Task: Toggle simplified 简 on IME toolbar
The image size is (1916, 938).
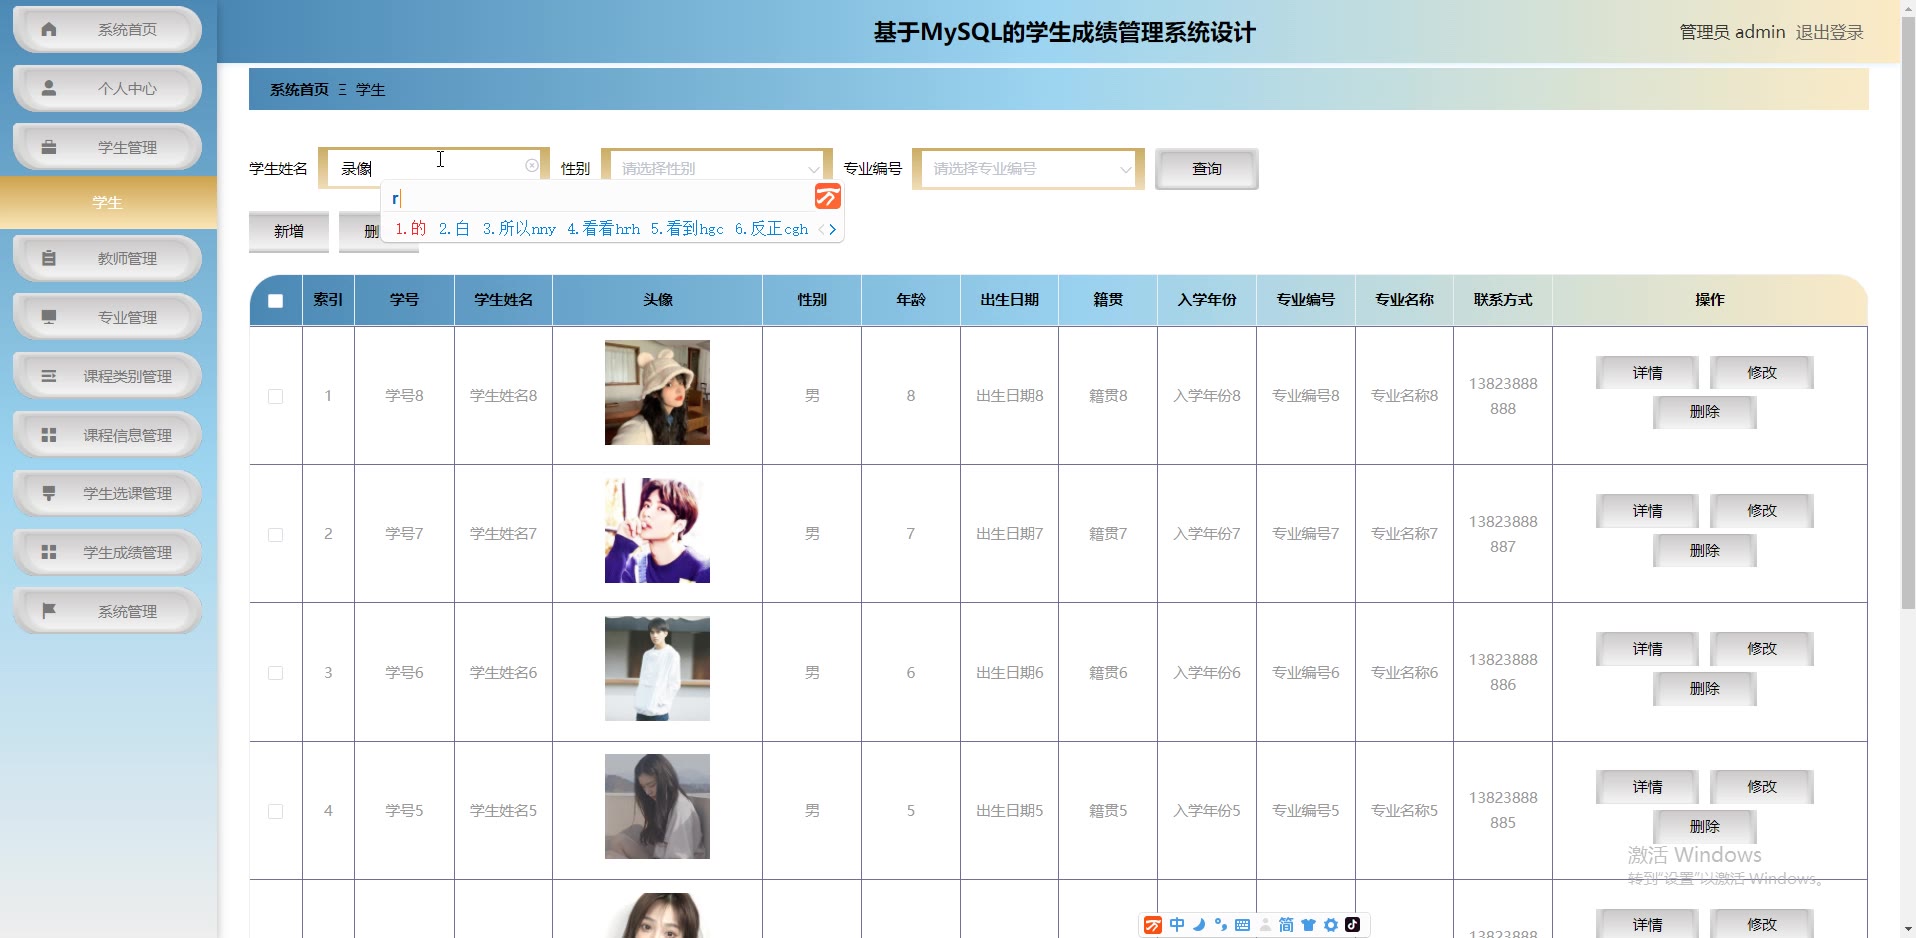Action: 1286,925
